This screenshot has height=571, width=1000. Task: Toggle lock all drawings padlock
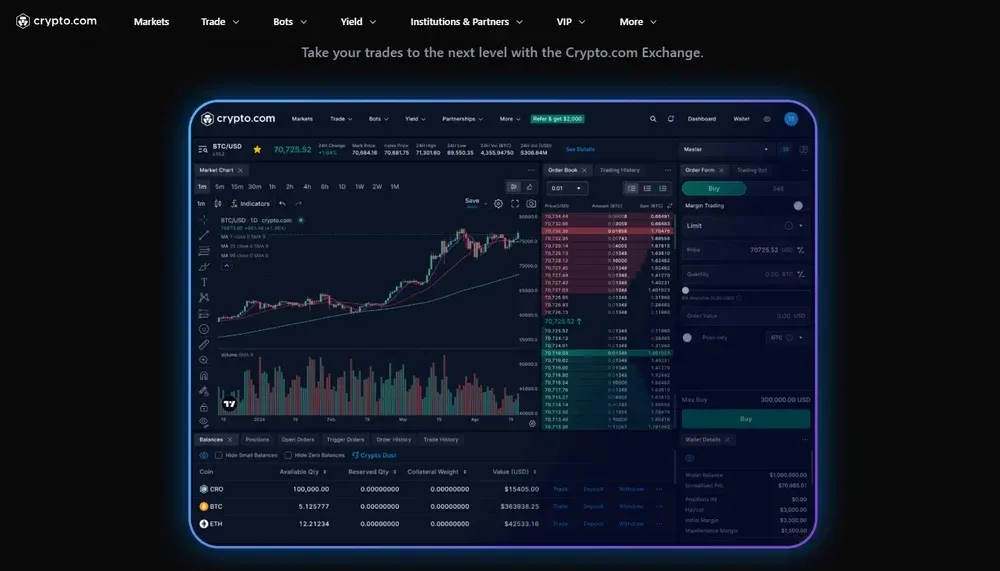coord(203,406)
